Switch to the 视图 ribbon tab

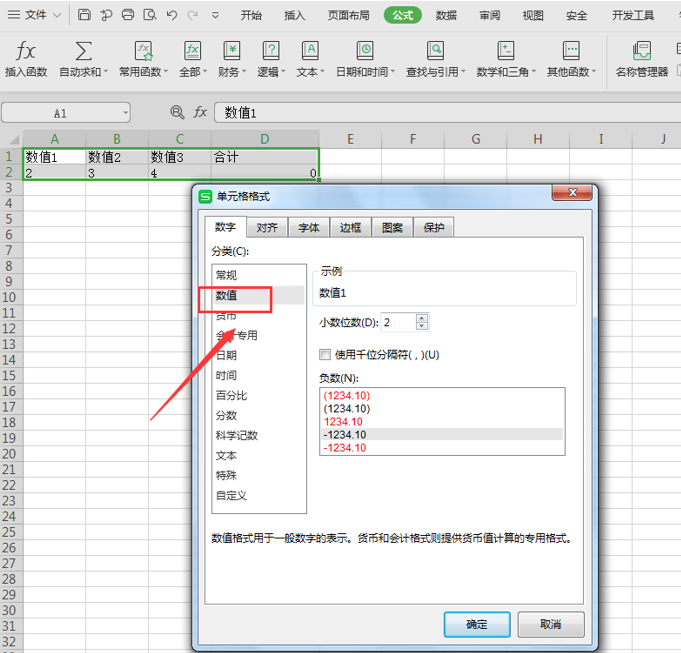pos(533,15)
